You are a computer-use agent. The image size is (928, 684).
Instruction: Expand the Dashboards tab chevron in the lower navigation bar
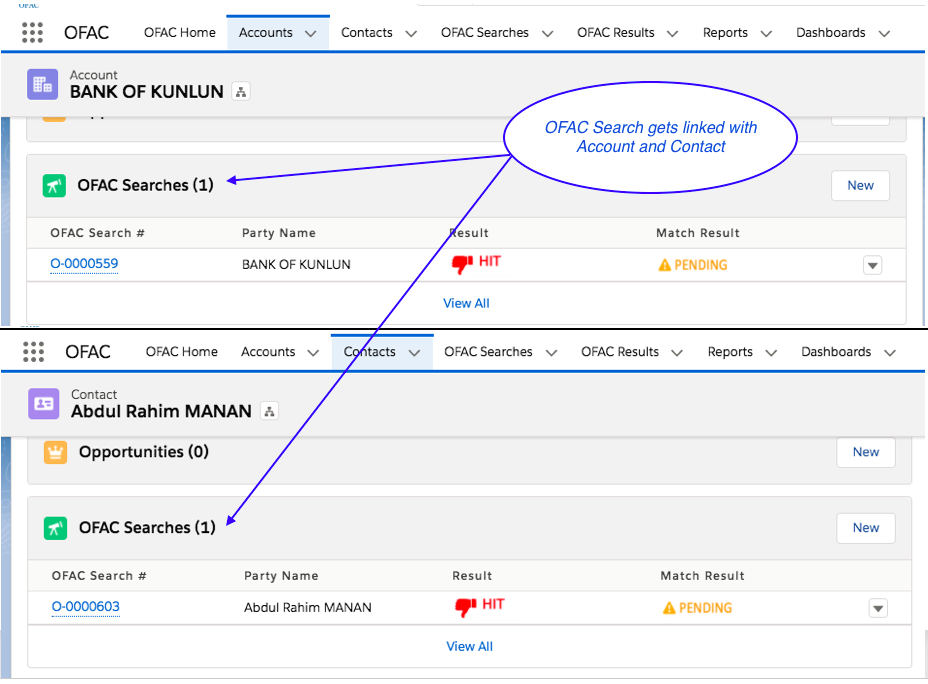890,353
